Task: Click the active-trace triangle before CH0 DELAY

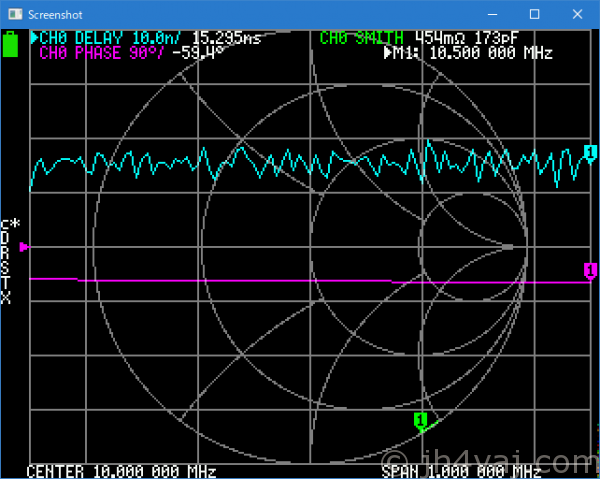Action: (35, 38)
